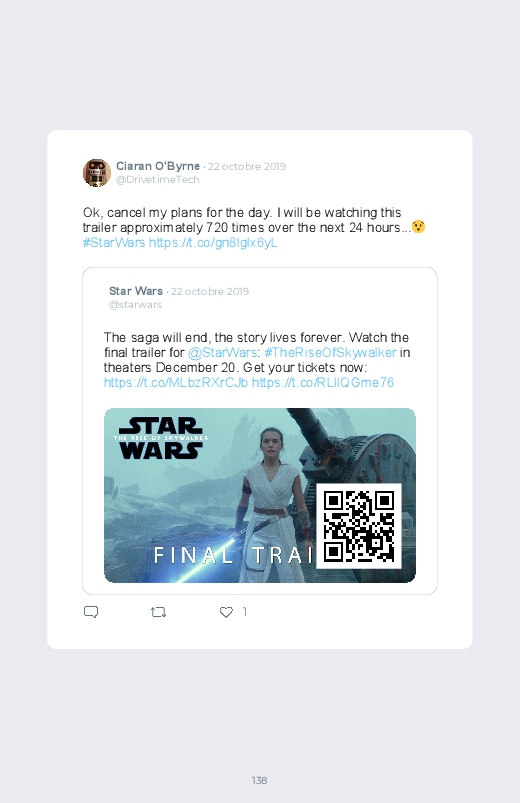The image size is (520, 803).
Task: Click the retweet arrows icon
Action: [x=158, y=612]
